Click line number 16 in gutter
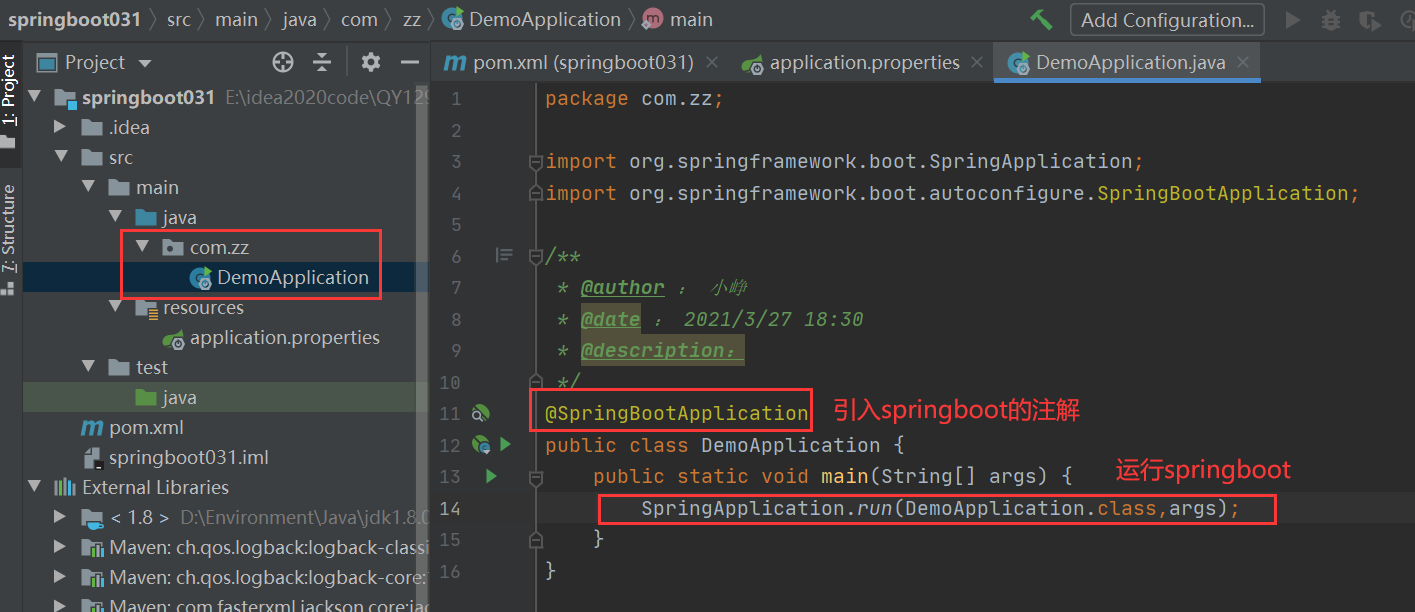Viewport: 1415px width, 612px height. pyautogui.click(x=450, y=571)
